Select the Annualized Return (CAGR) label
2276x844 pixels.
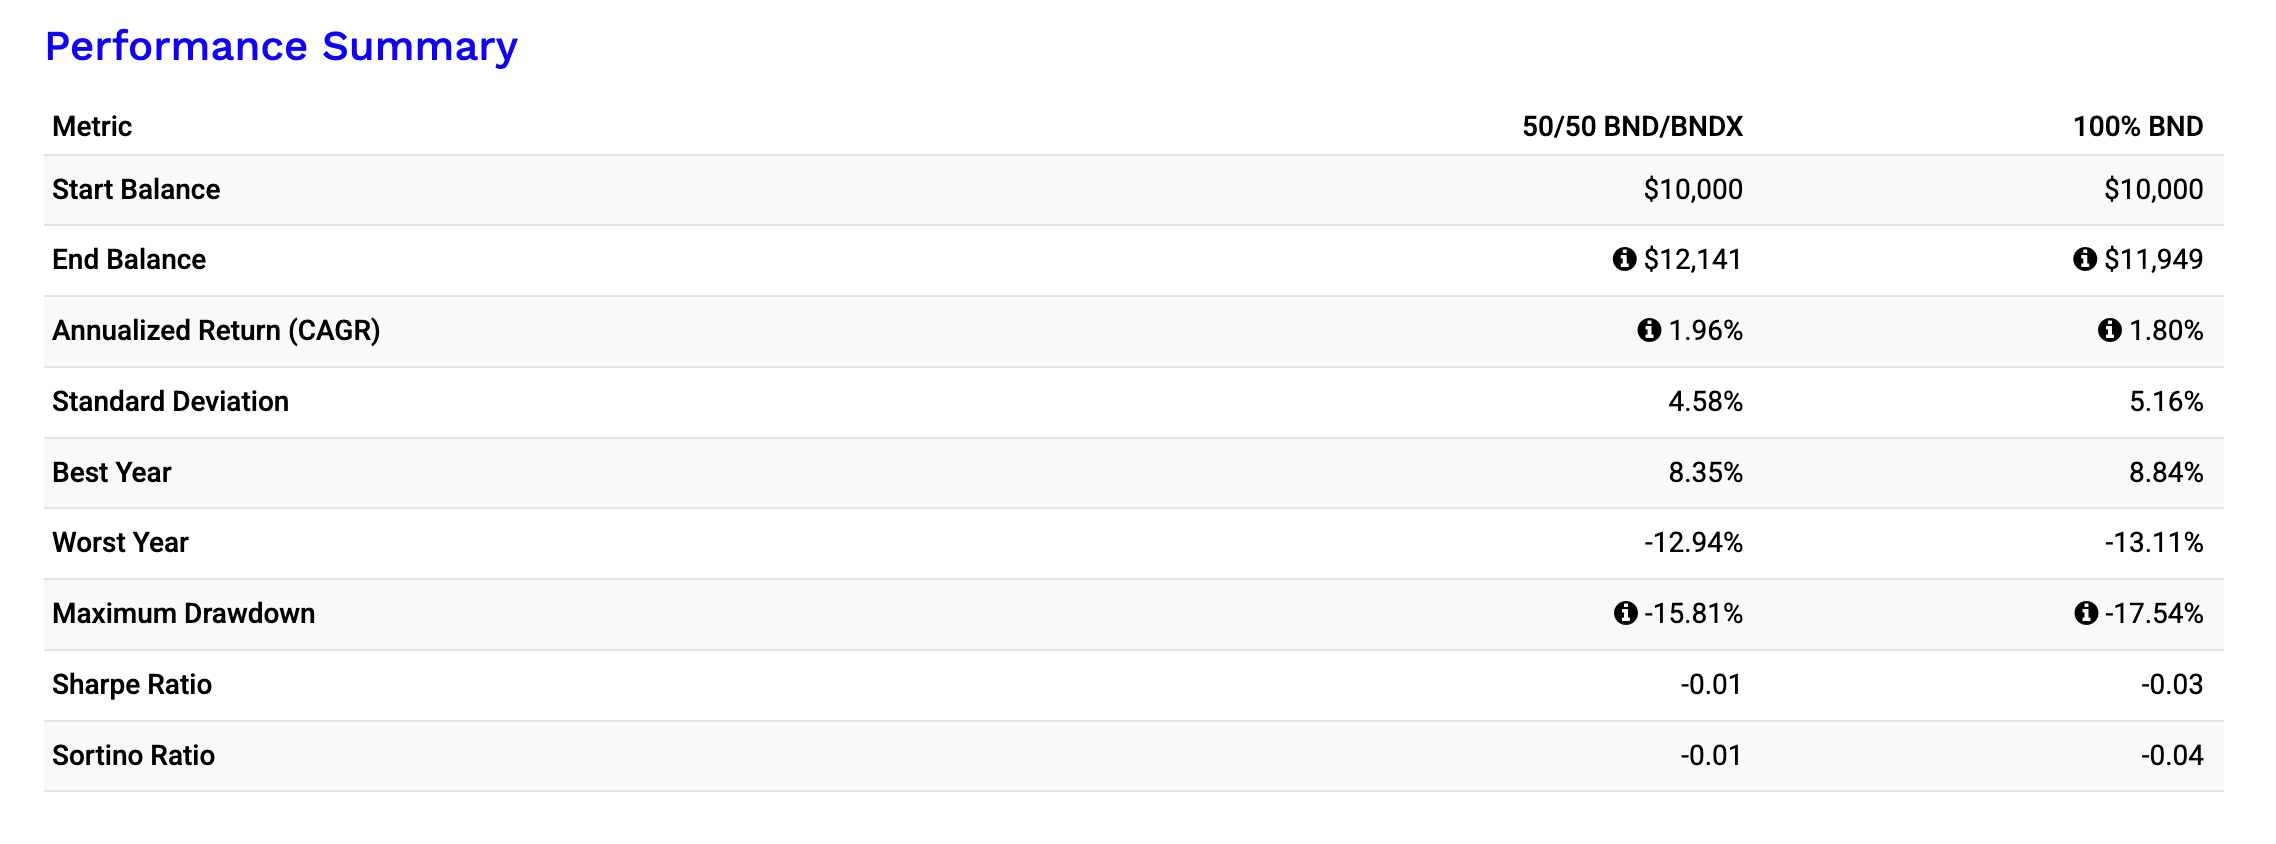pos(216,331)
